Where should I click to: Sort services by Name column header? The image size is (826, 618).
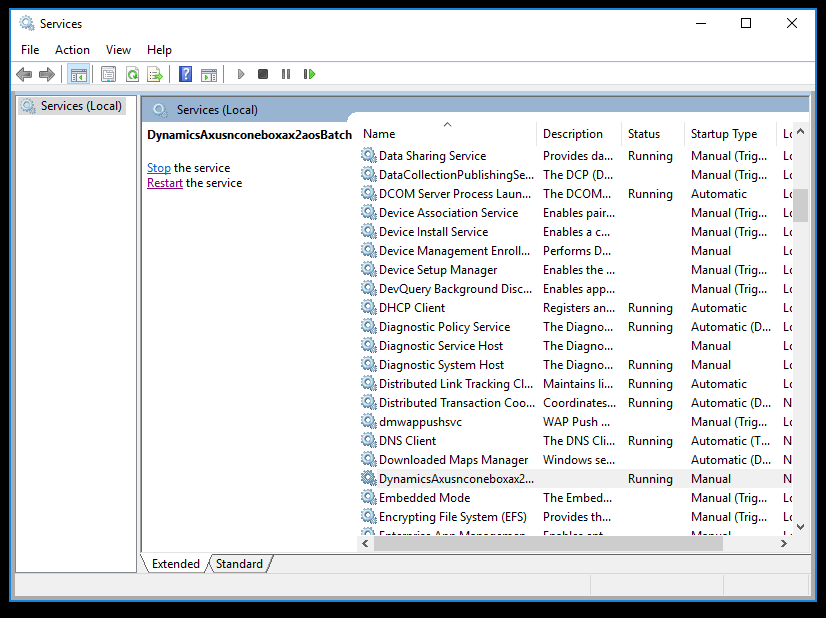tap(379, 134)
